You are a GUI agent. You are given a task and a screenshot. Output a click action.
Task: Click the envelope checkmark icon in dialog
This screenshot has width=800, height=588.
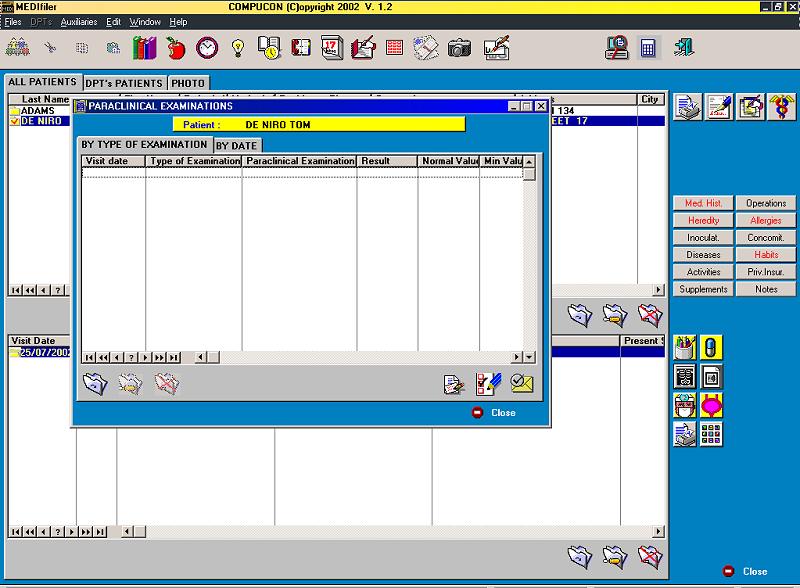click(x=521, y=383)
